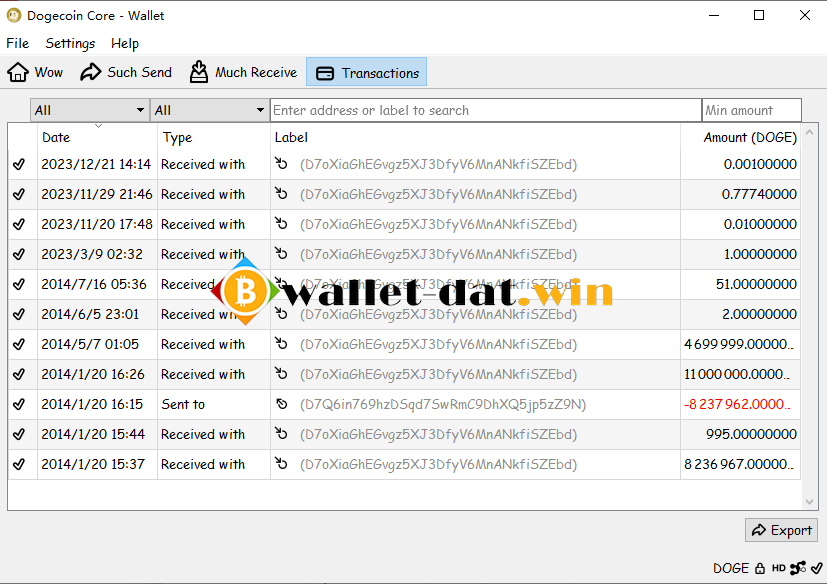Click confirmed checkmark icon for 2023/11/29 21:46
This screenshot has height=584, width=827.
(x=19, y=194)
